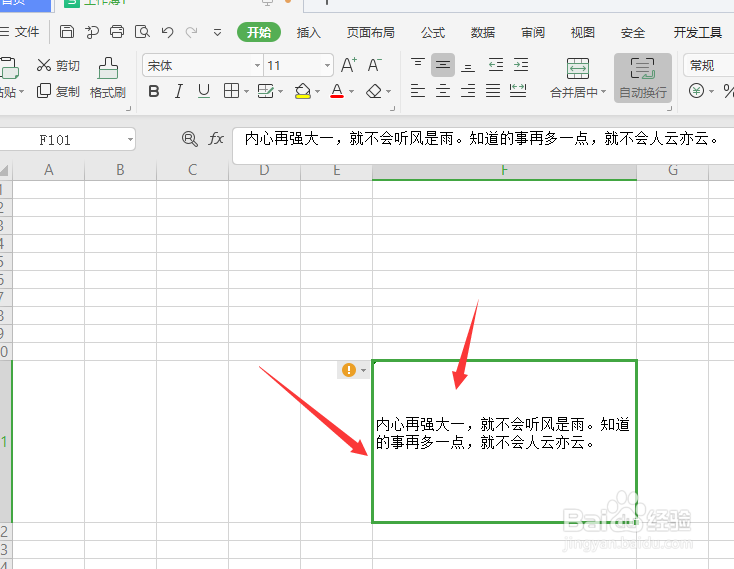
Task: Open Name Box dropdown F101
Action: 130,139
